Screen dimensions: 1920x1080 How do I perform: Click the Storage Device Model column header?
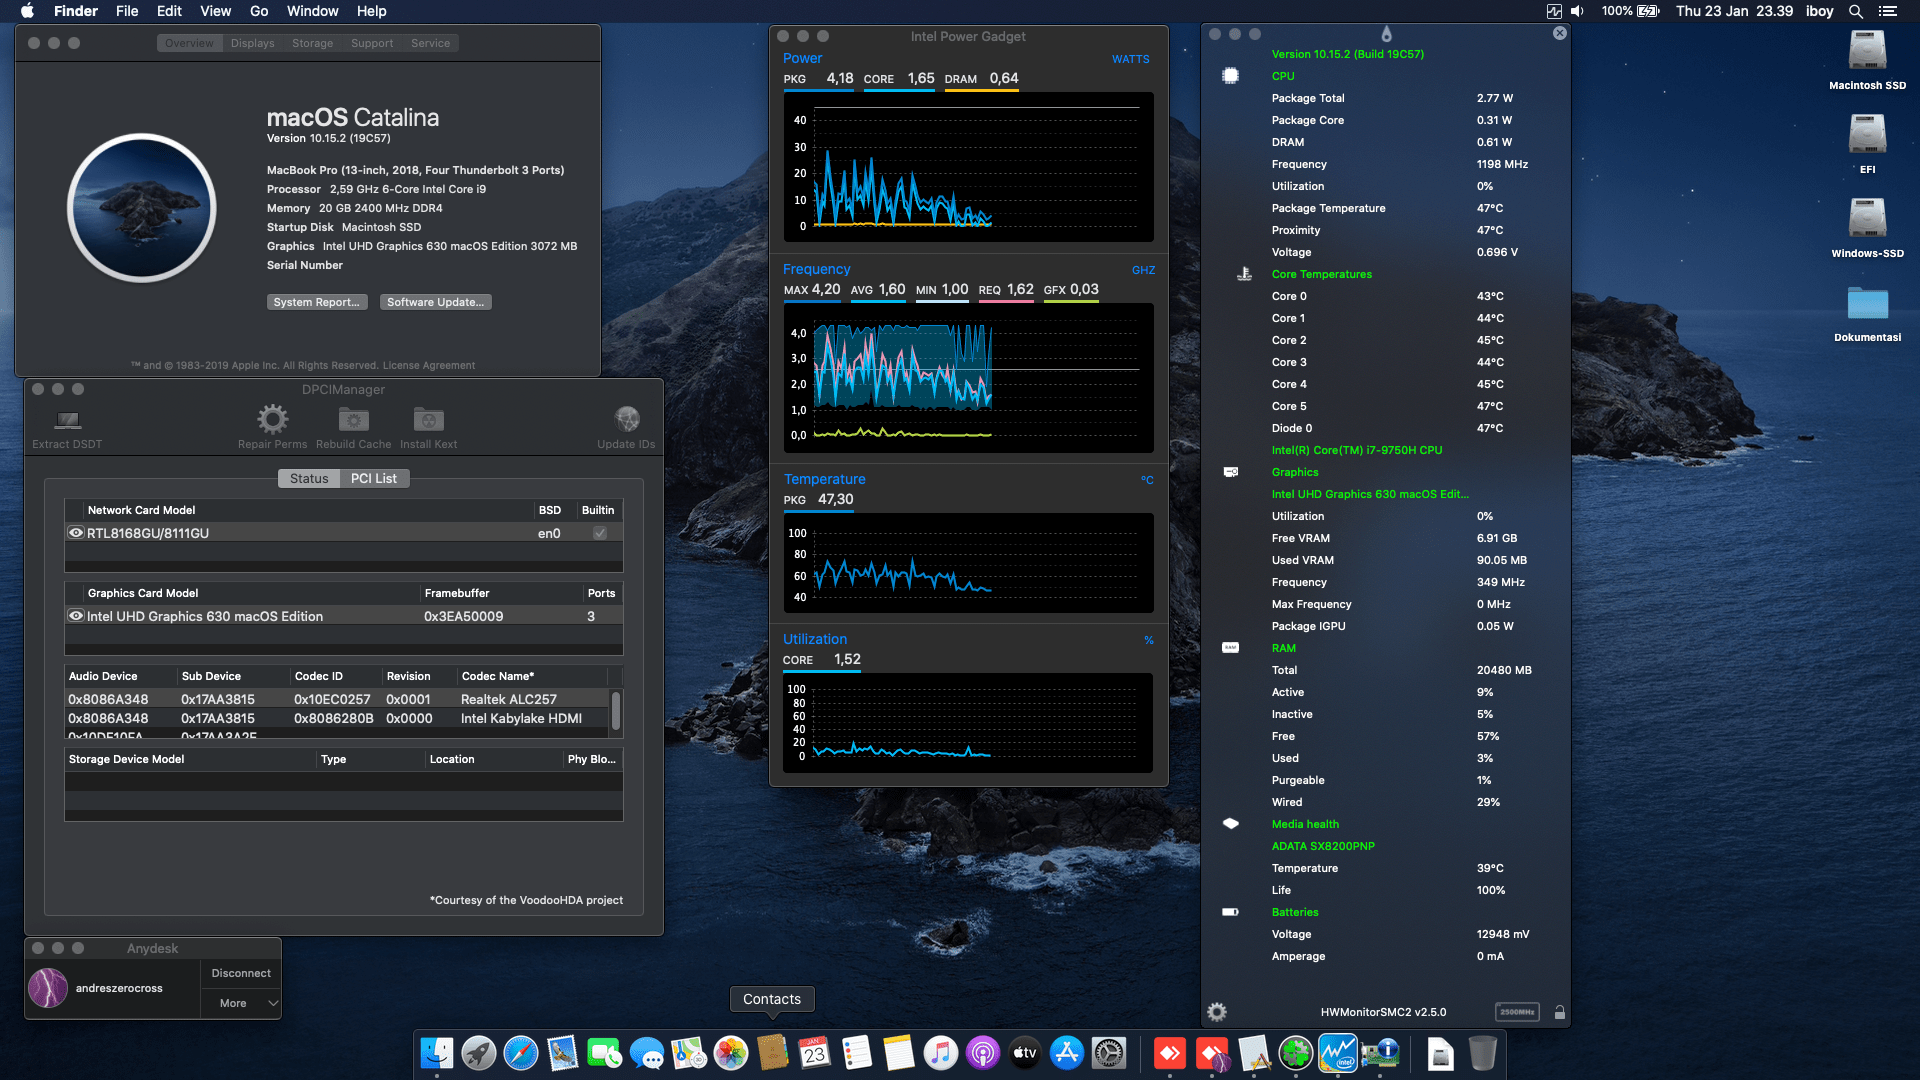click(190, 759)
